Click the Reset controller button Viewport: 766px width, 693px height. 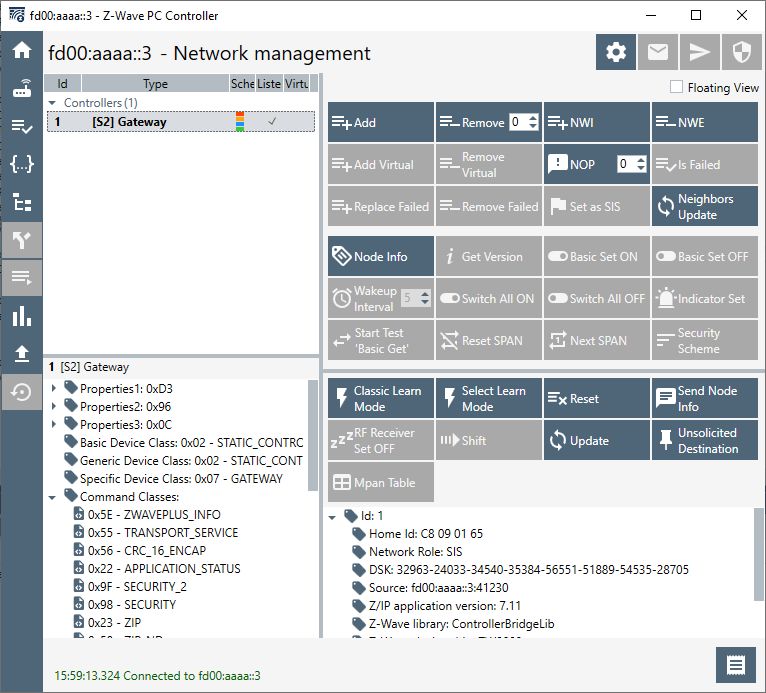point(596,398)
